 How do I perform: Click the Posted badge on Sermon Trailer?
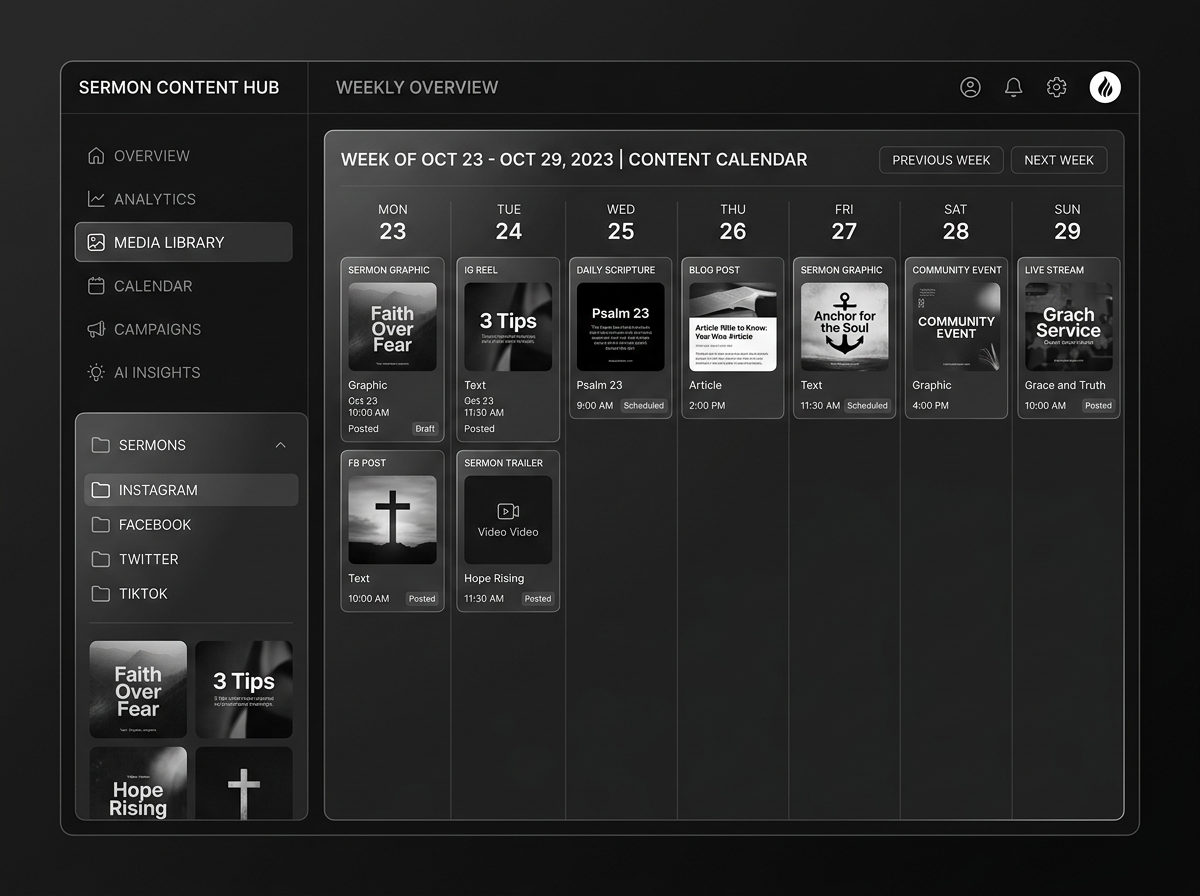[538, 599]
